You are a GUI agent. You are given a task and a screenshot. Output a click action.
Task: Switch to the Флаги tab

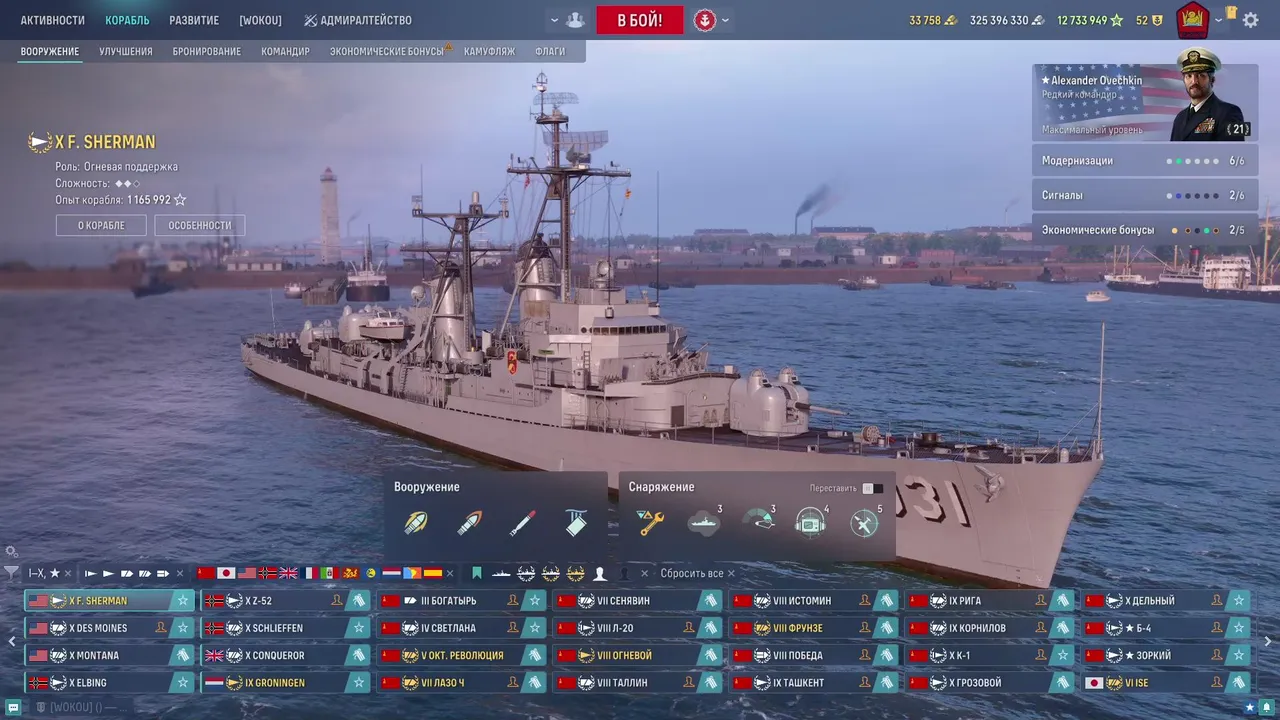pos(550,52)
